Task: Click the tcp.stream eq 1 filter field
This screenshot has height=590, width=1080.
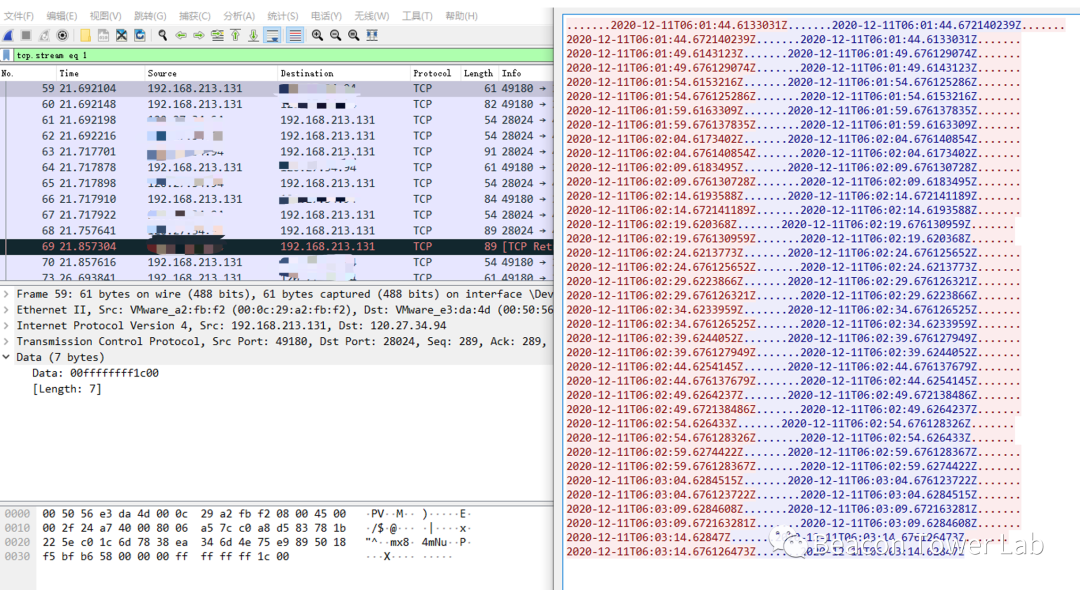Action: pyautogui.click(x=282, y=55)
